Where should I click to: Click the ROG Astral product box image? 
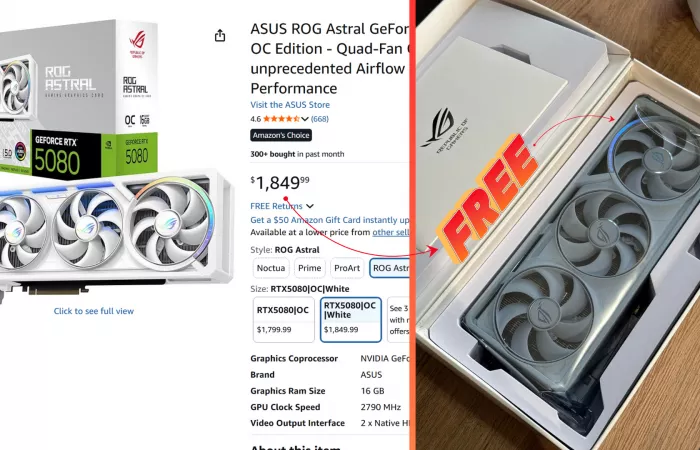point(79,98)
